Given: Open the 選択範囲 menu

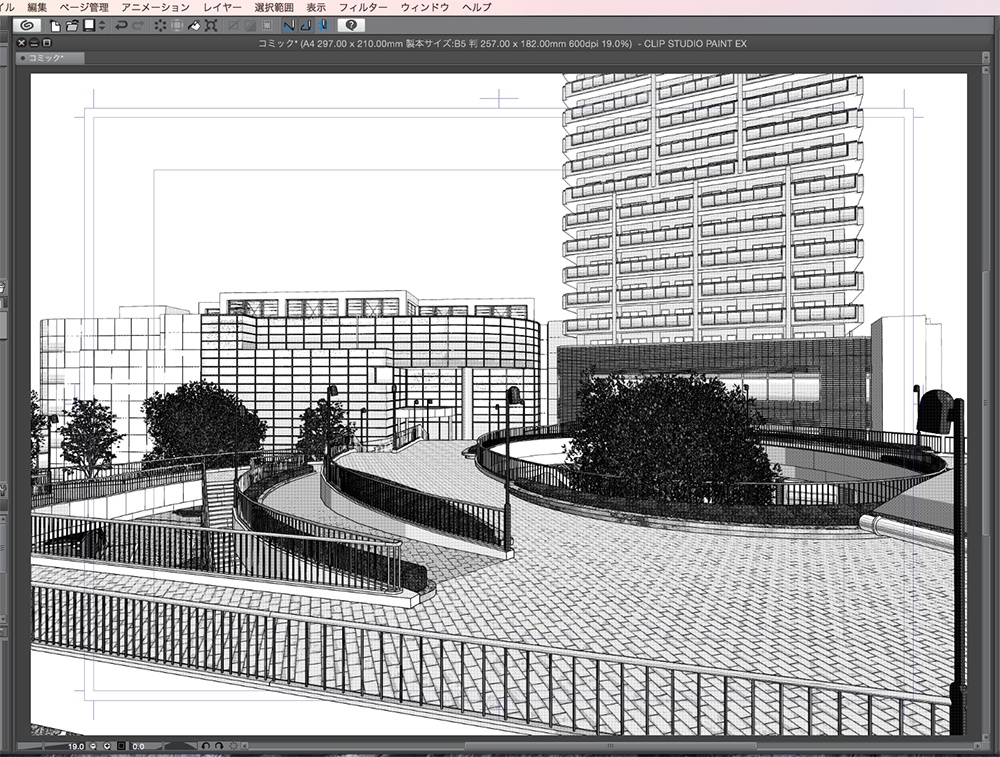Looking at the screenshot, I should tap(274, 7).
